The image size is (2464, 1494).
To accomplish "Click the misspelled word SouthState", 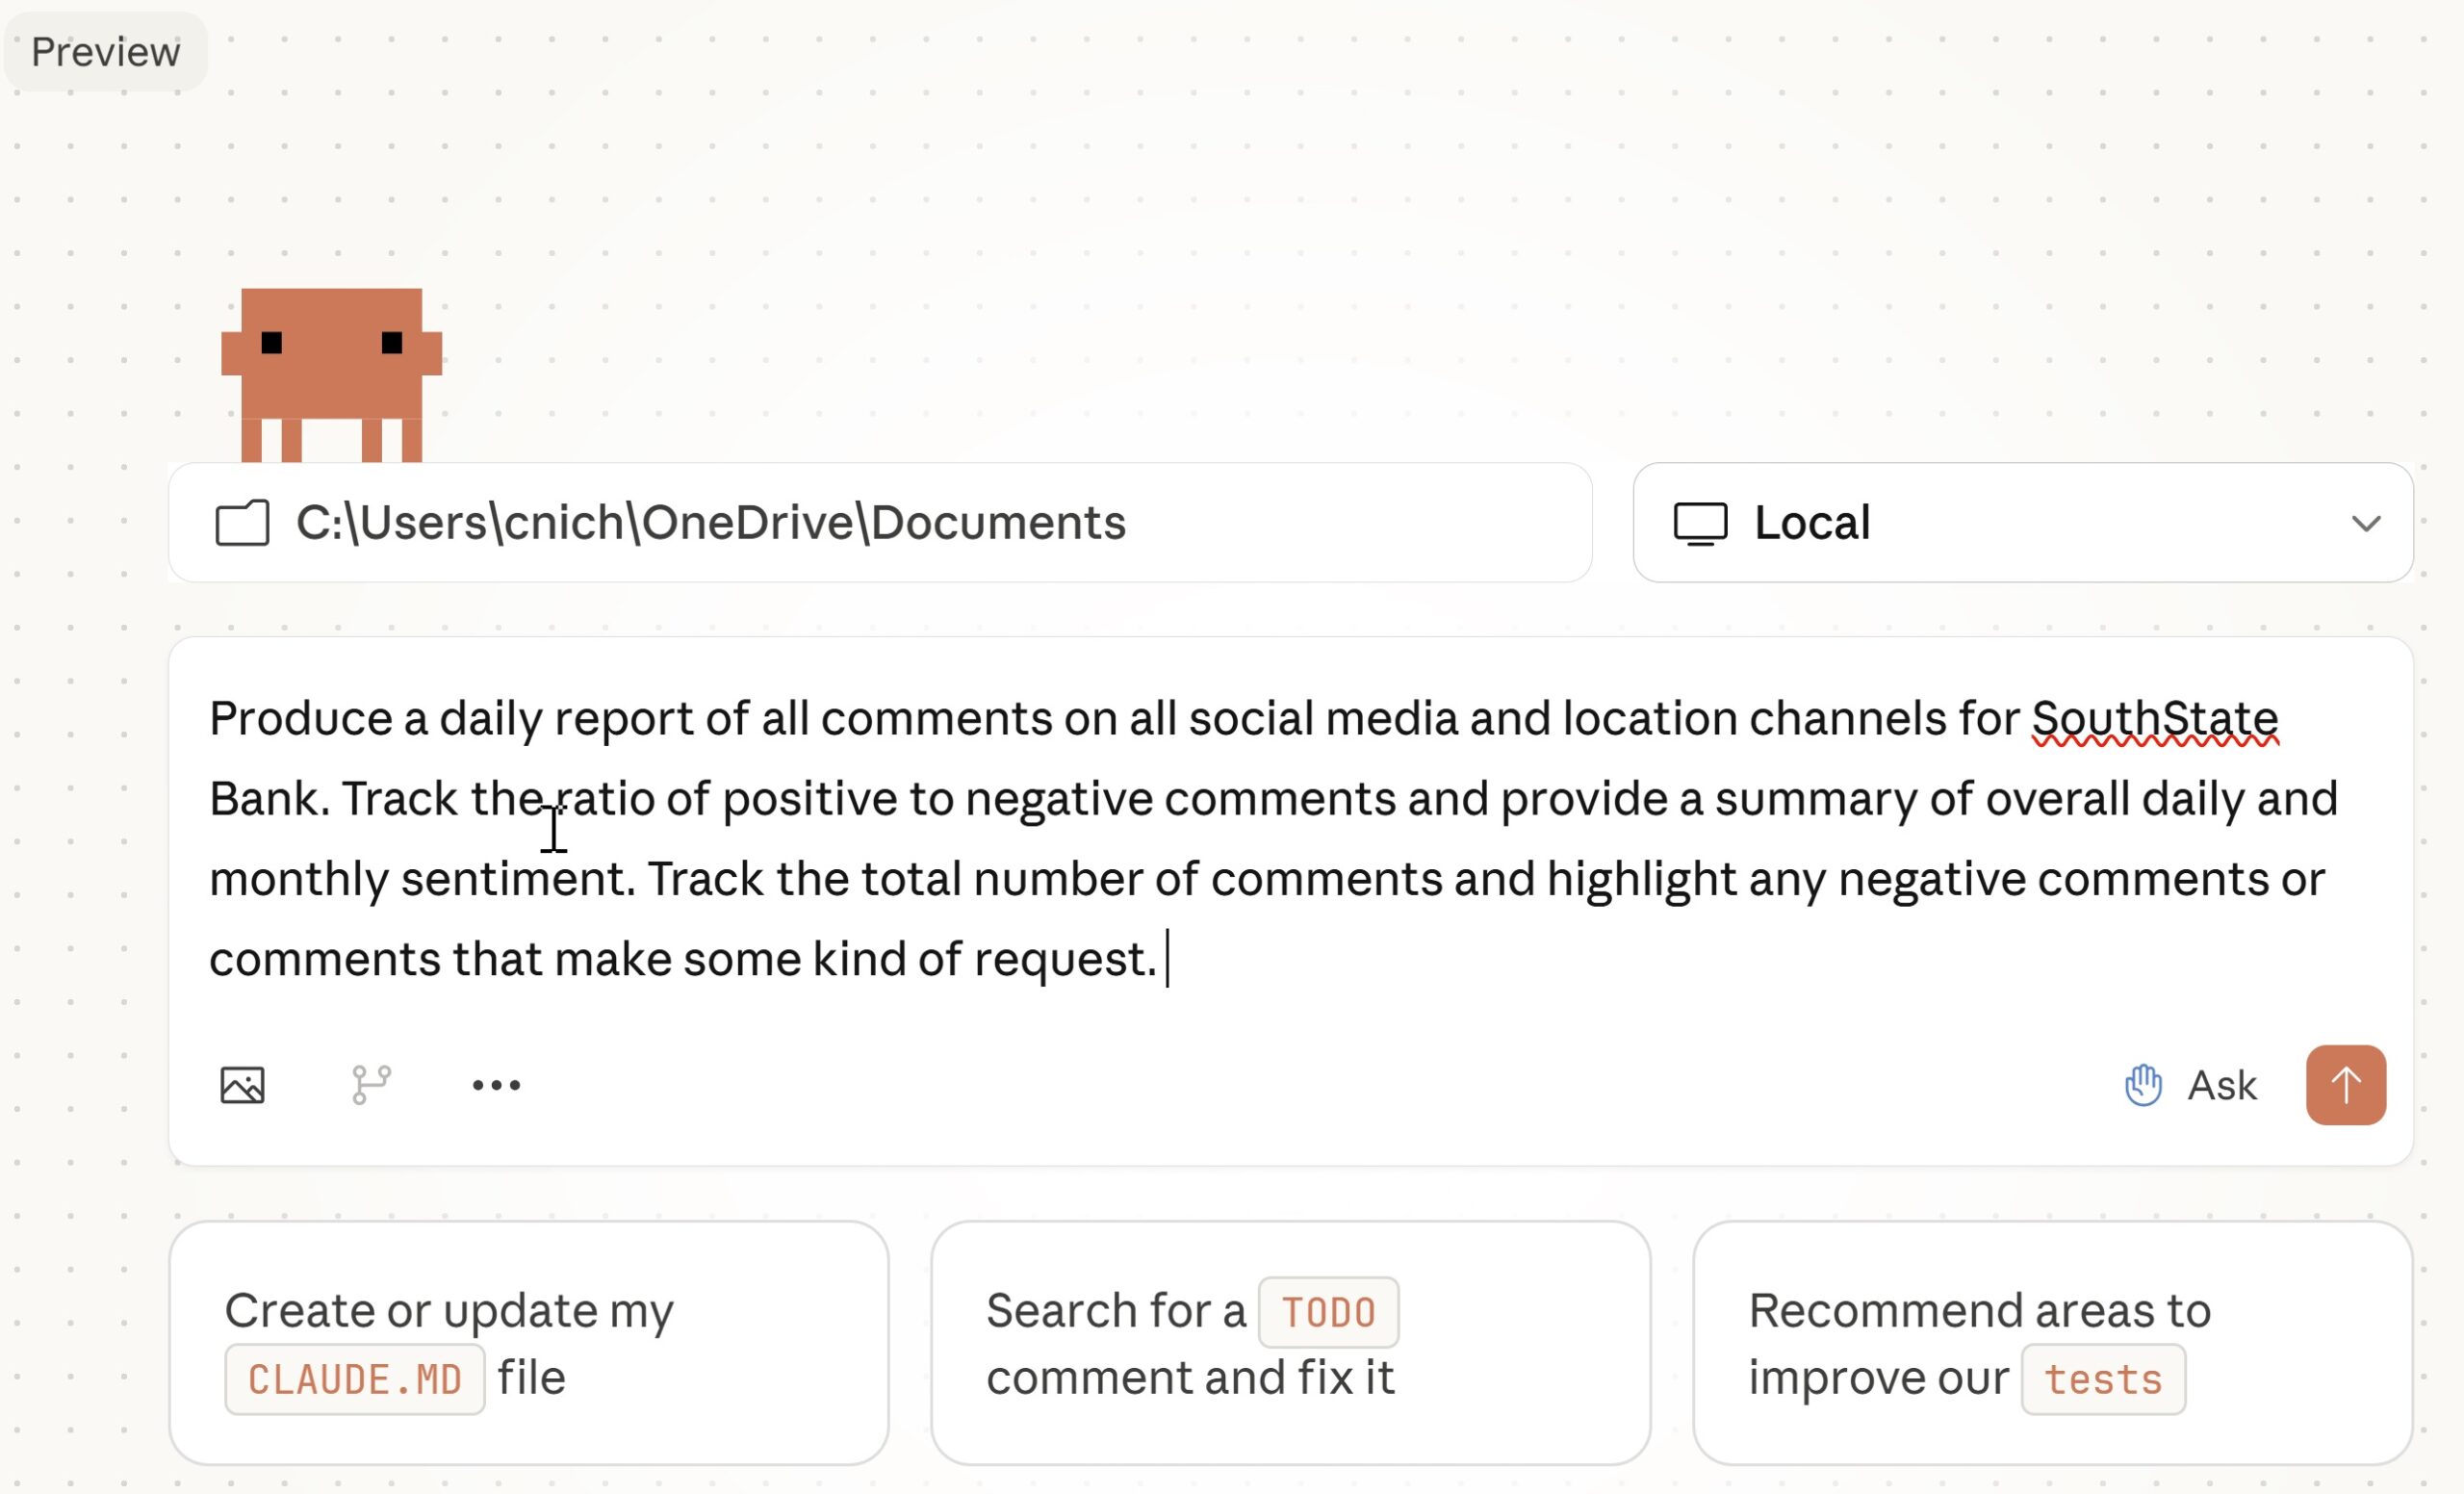I will coord(2154,719).
